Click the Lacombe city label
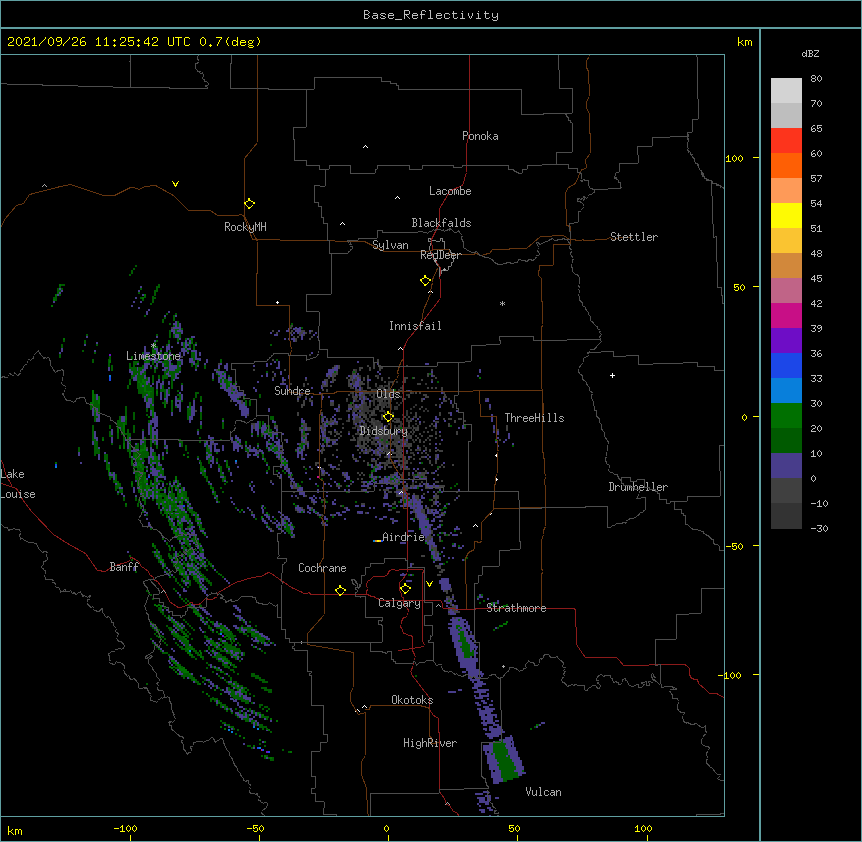Image resolution: width=862 pixels, height=842 pixels. 450,191
